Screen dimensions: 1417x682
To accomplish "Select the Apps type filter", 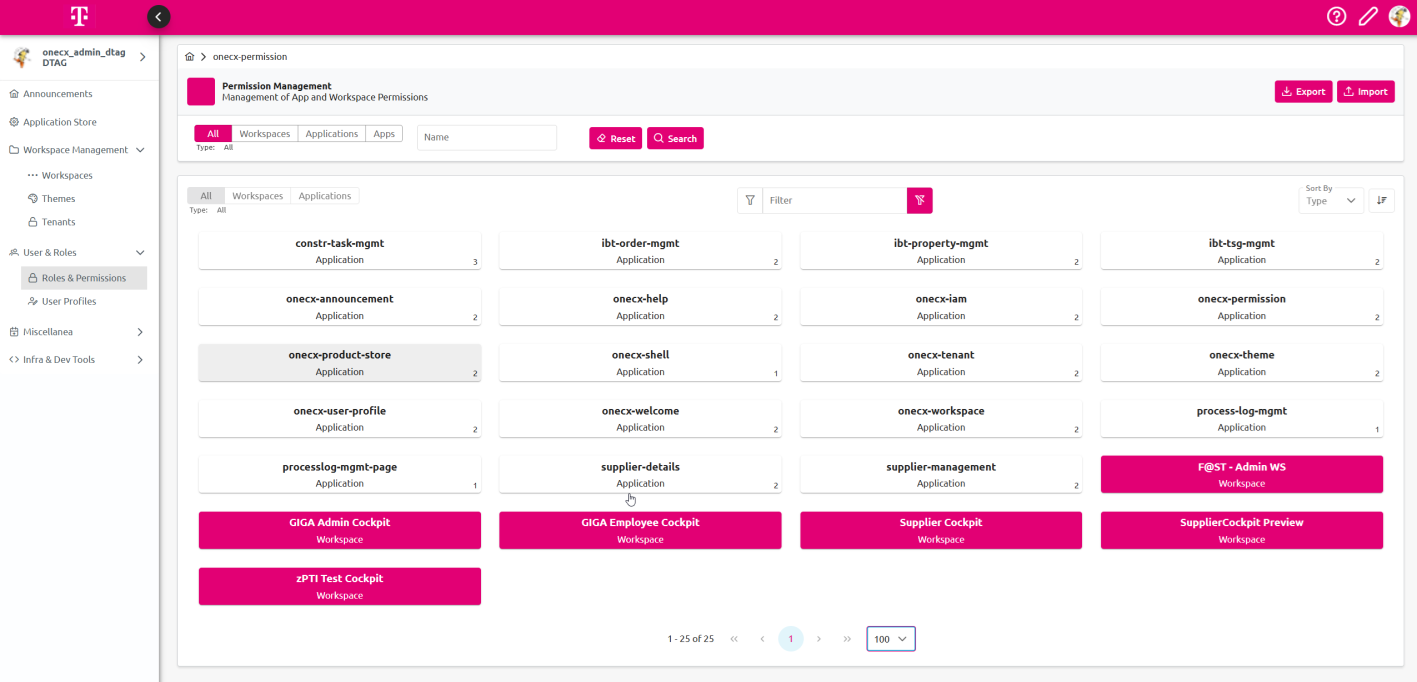I will tap(384, 132).
